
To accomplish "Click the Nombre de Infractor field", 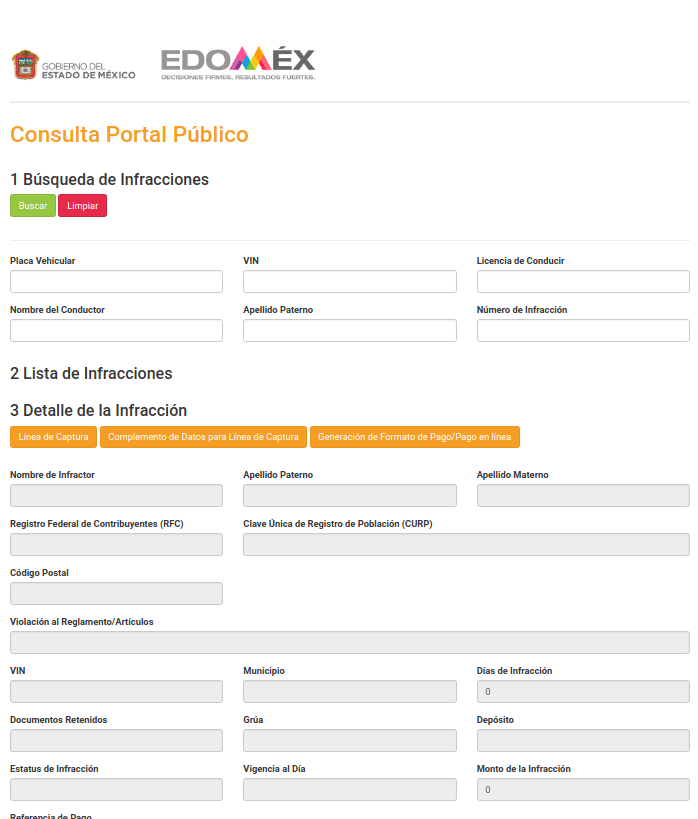I will point(116,496).
